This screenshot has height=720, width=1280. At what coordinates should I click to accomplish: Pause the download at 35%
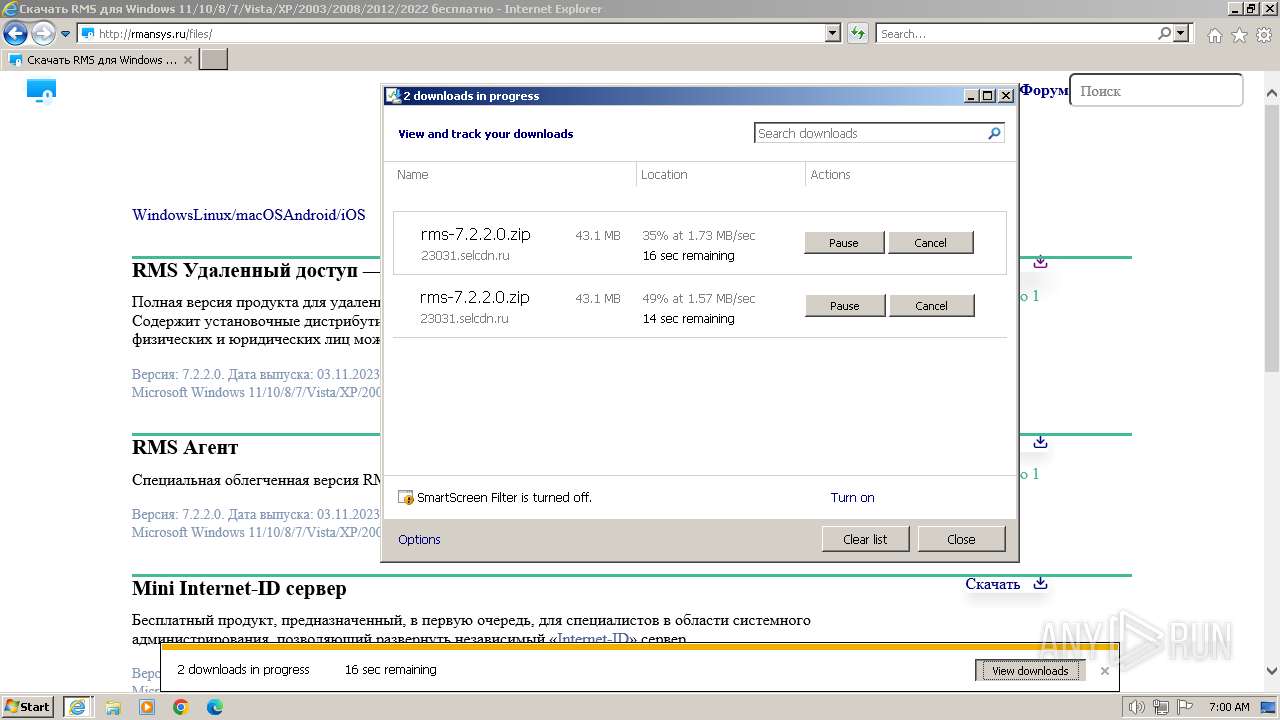pyautogui.click(x=844, y=242)
